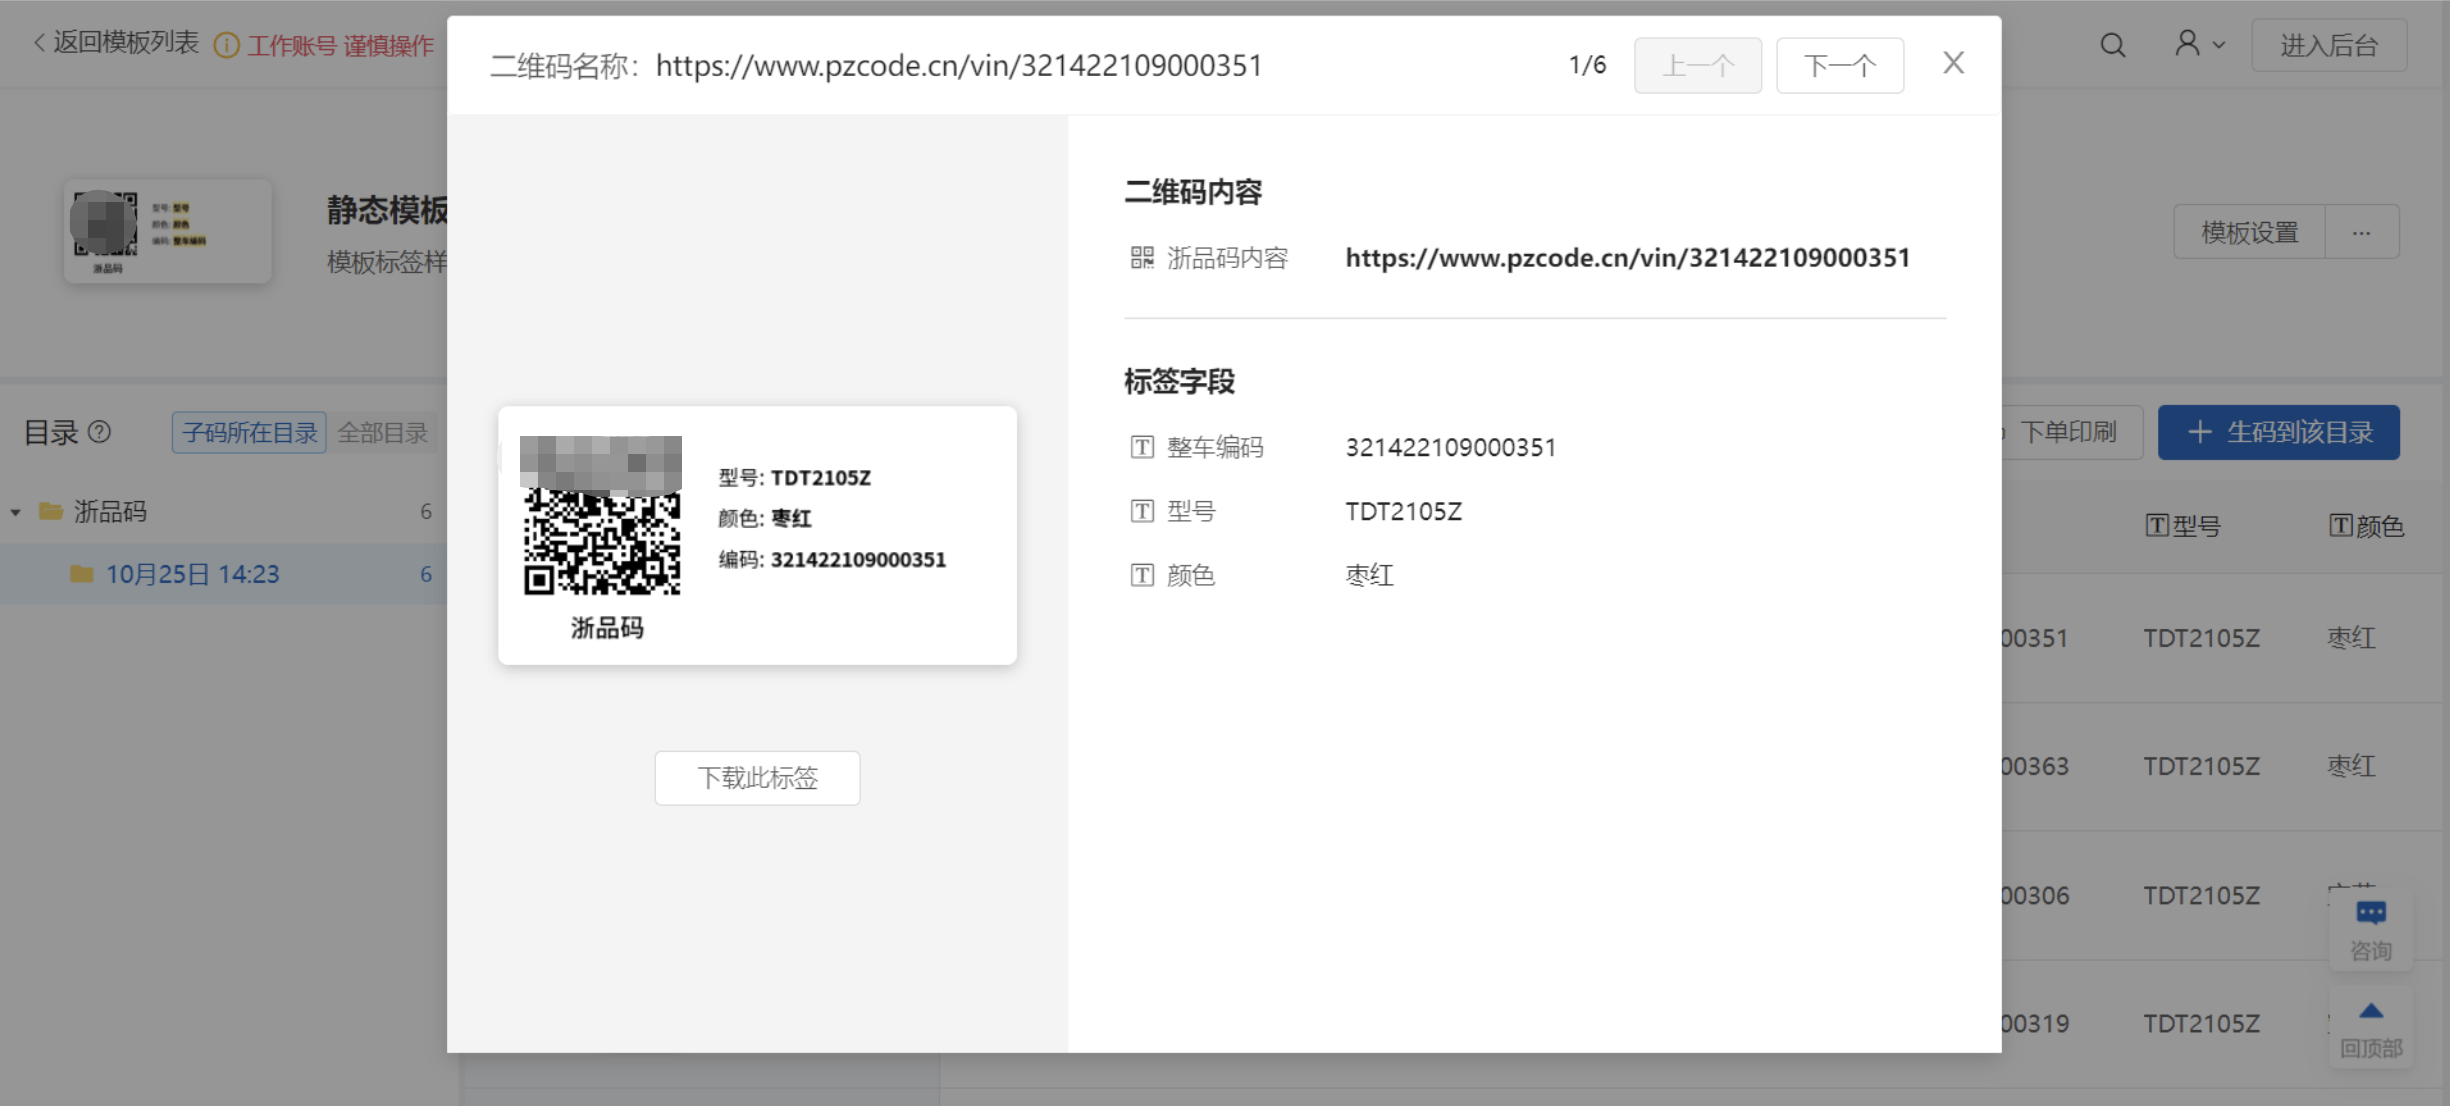Click the search magnifier icon
Image resolution: width=2450 pixels, height=1106 pixels.
[2112, 45]
